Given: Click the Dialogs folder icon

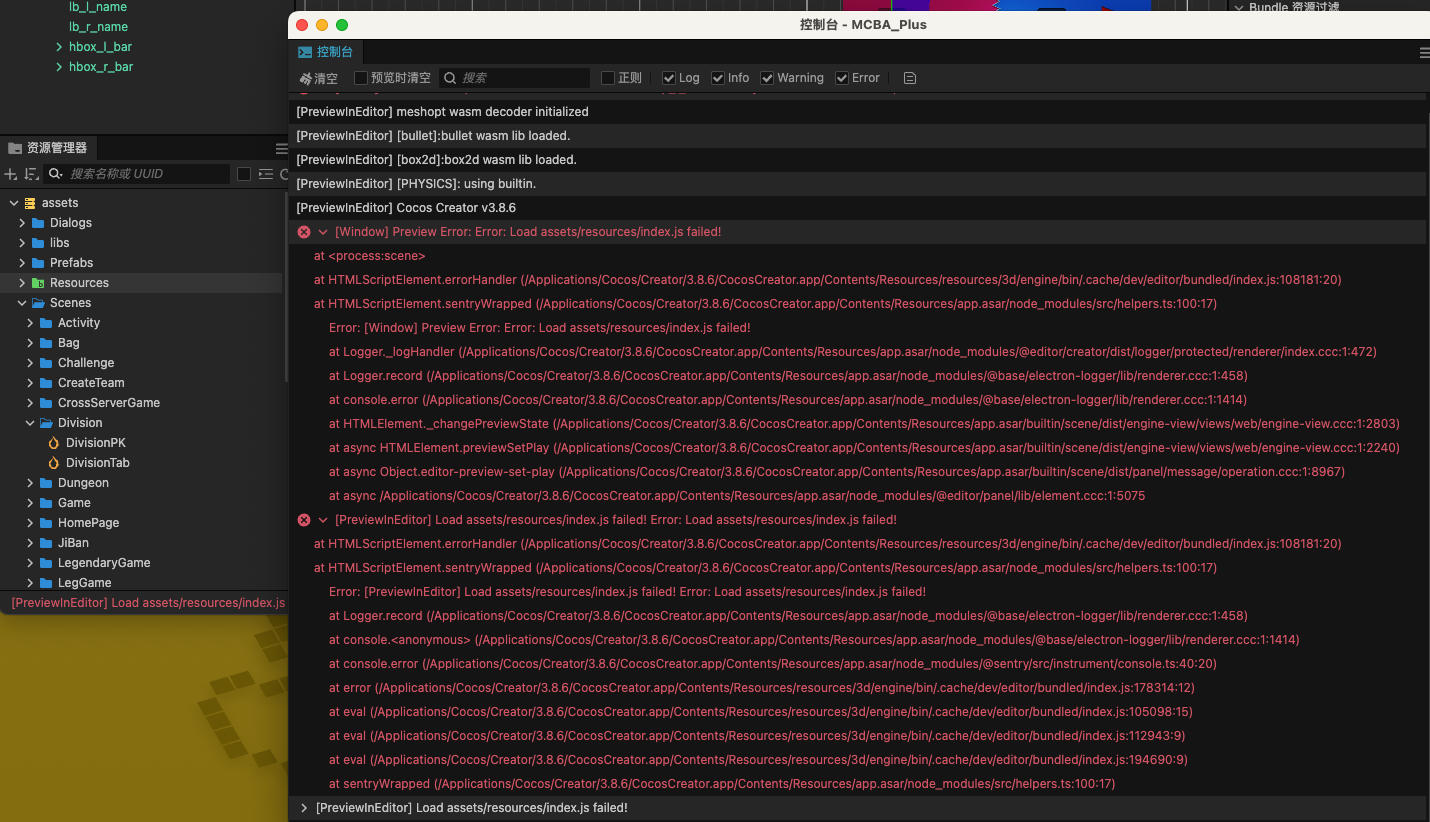Looking at the screenshot, I should 38,223.
